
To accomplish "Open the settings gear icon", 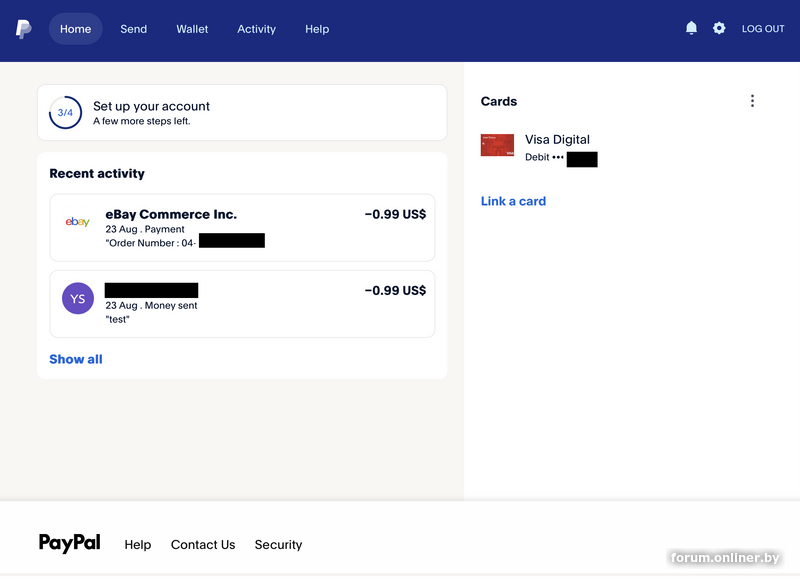I will pyautogui.click(x=719, y=28).
